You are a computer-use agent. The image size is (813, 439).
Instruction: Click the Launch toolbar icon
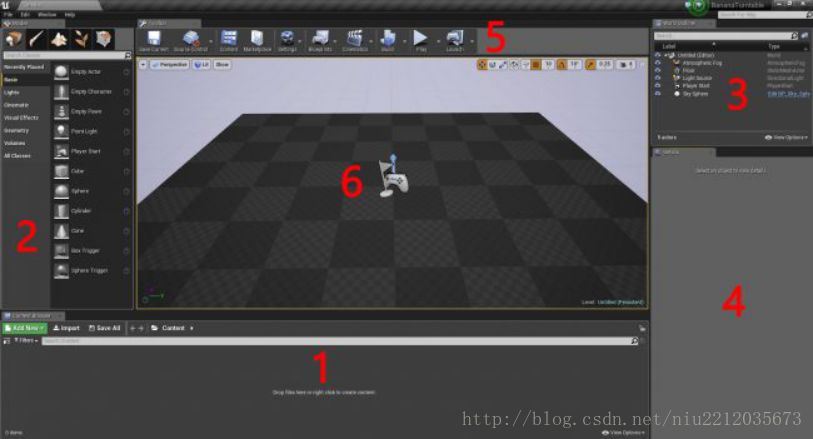[x=455, y=41]
